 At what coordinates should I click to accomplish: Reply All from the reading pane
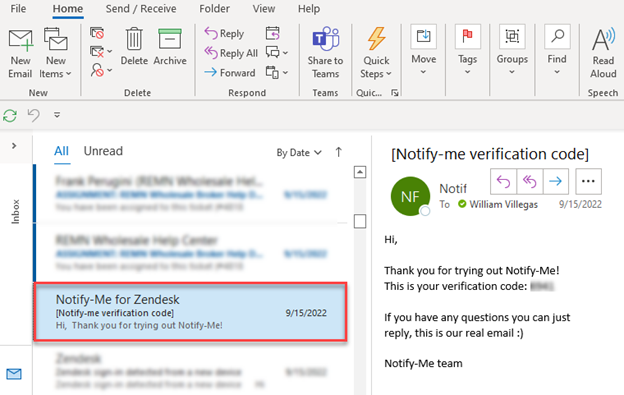tap(530, 181)
